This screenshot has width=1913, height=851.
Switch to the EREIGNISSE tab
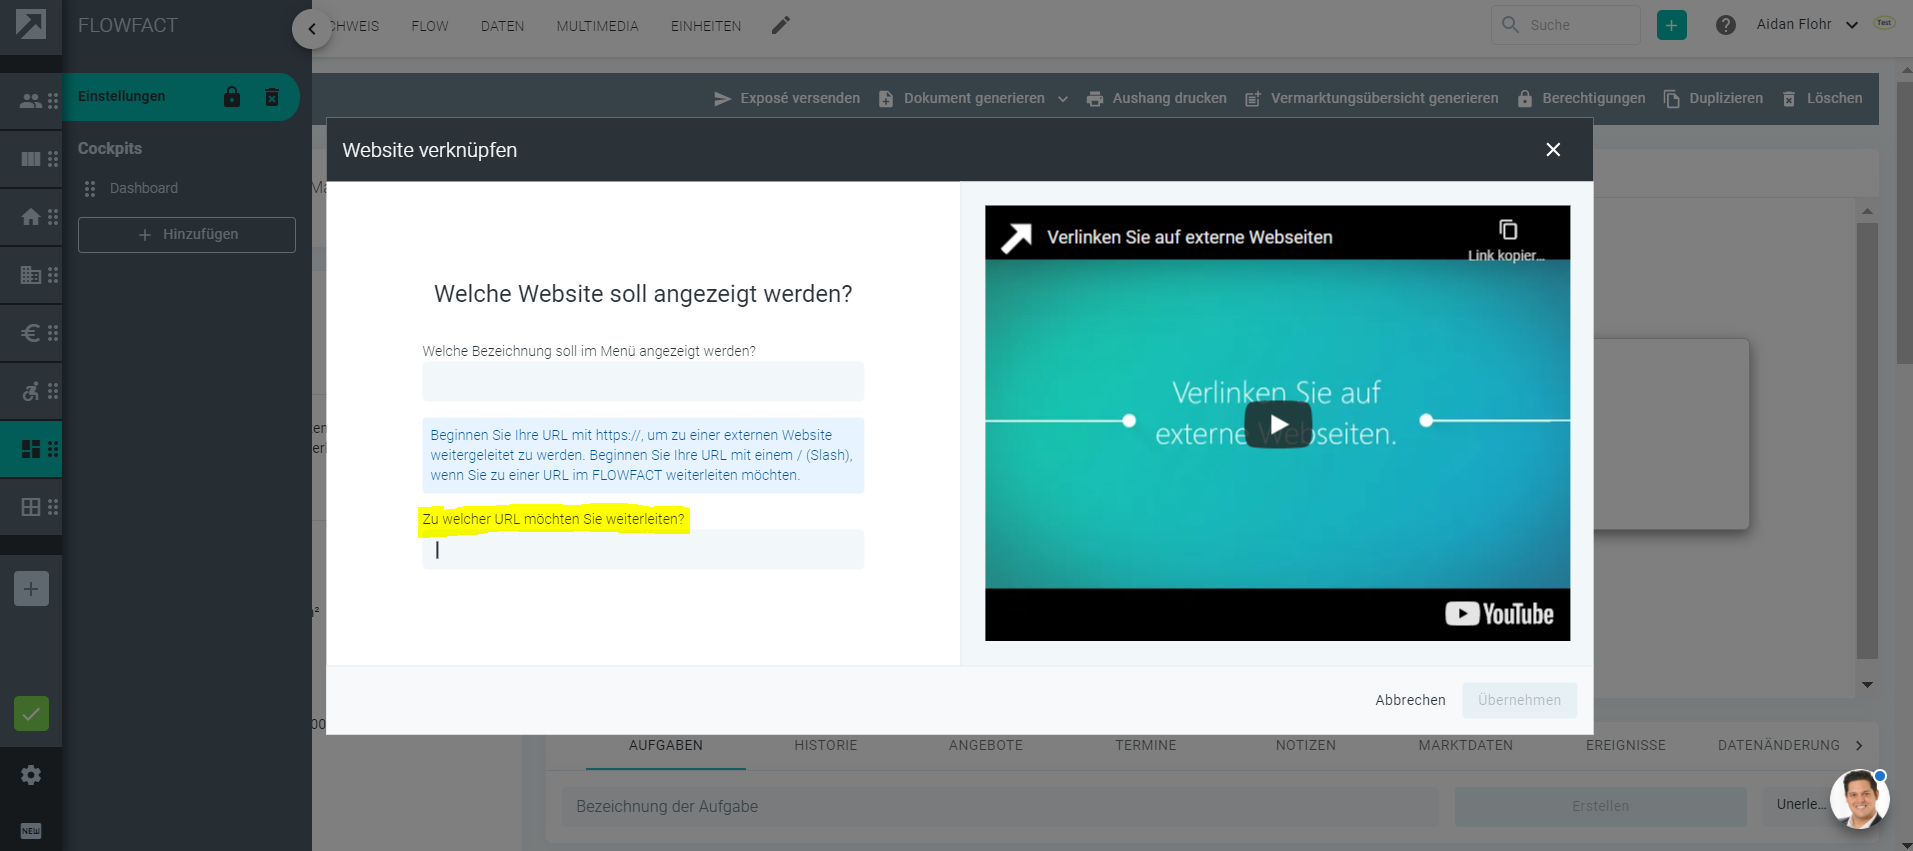(1626, 745)
